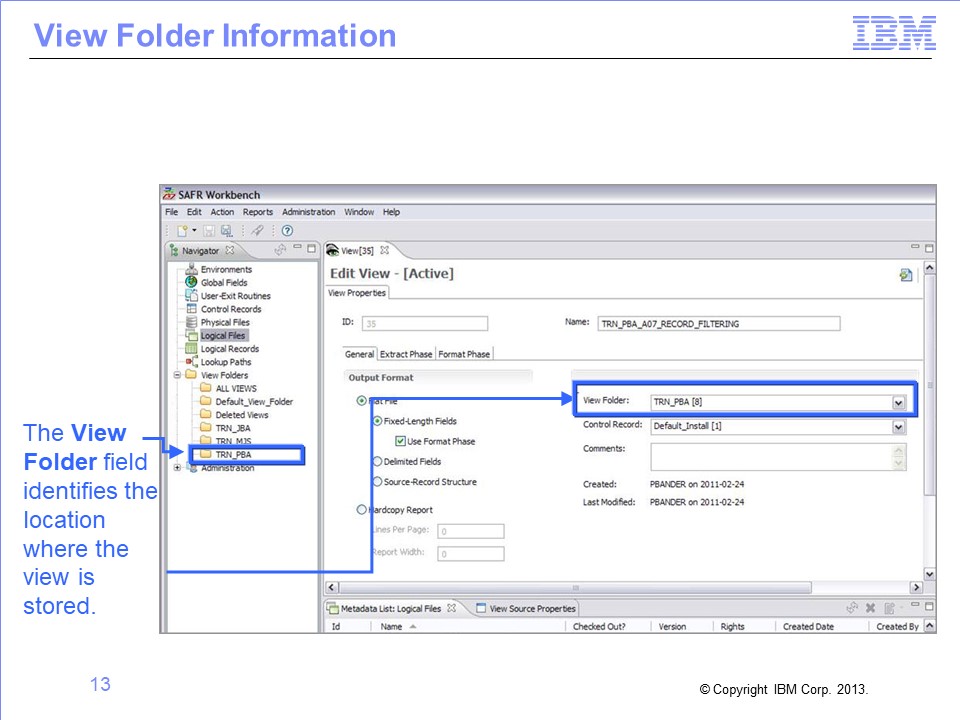Open the Reports menu
The height and width of the screenshot is (720, 960).
point(258,212)
